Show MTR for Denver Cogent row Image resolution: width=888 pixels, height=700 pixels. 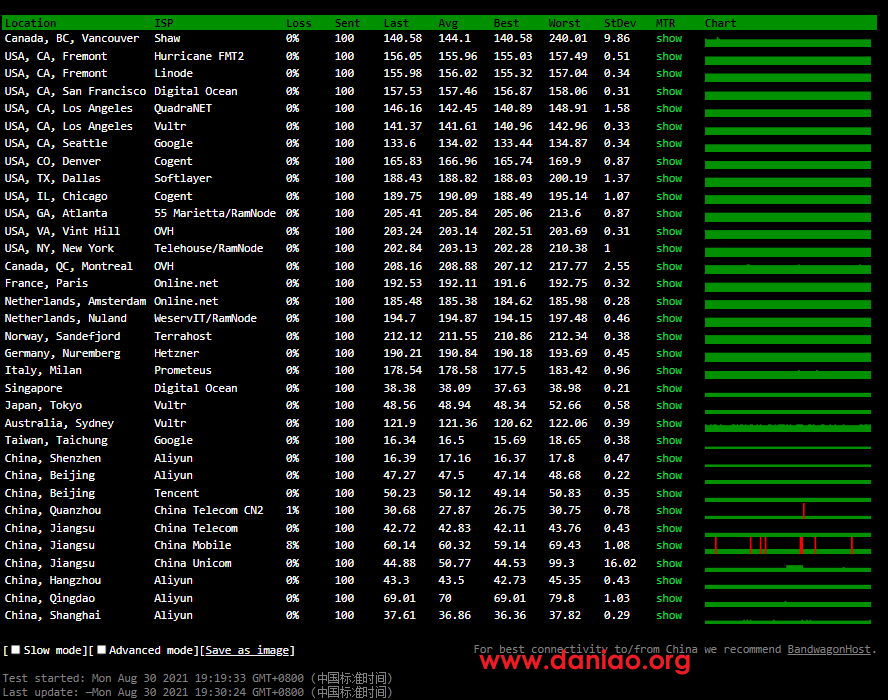[x=669, y=162]
